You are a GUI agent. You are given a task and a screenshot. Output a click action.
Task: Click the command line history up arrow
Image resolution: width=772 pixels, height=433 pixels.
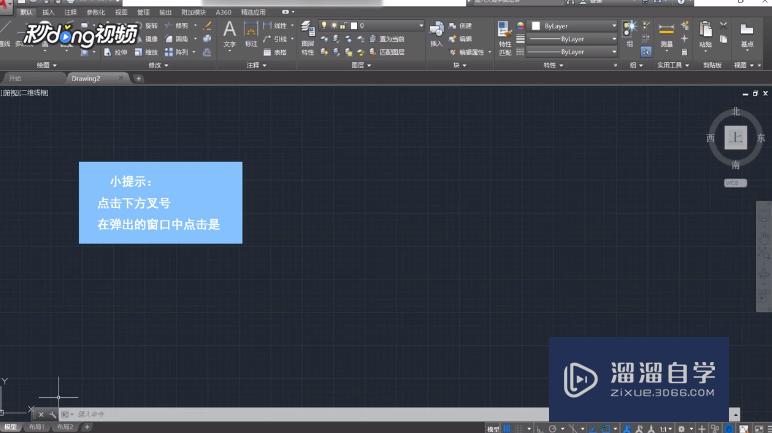[x=735, y=414]
